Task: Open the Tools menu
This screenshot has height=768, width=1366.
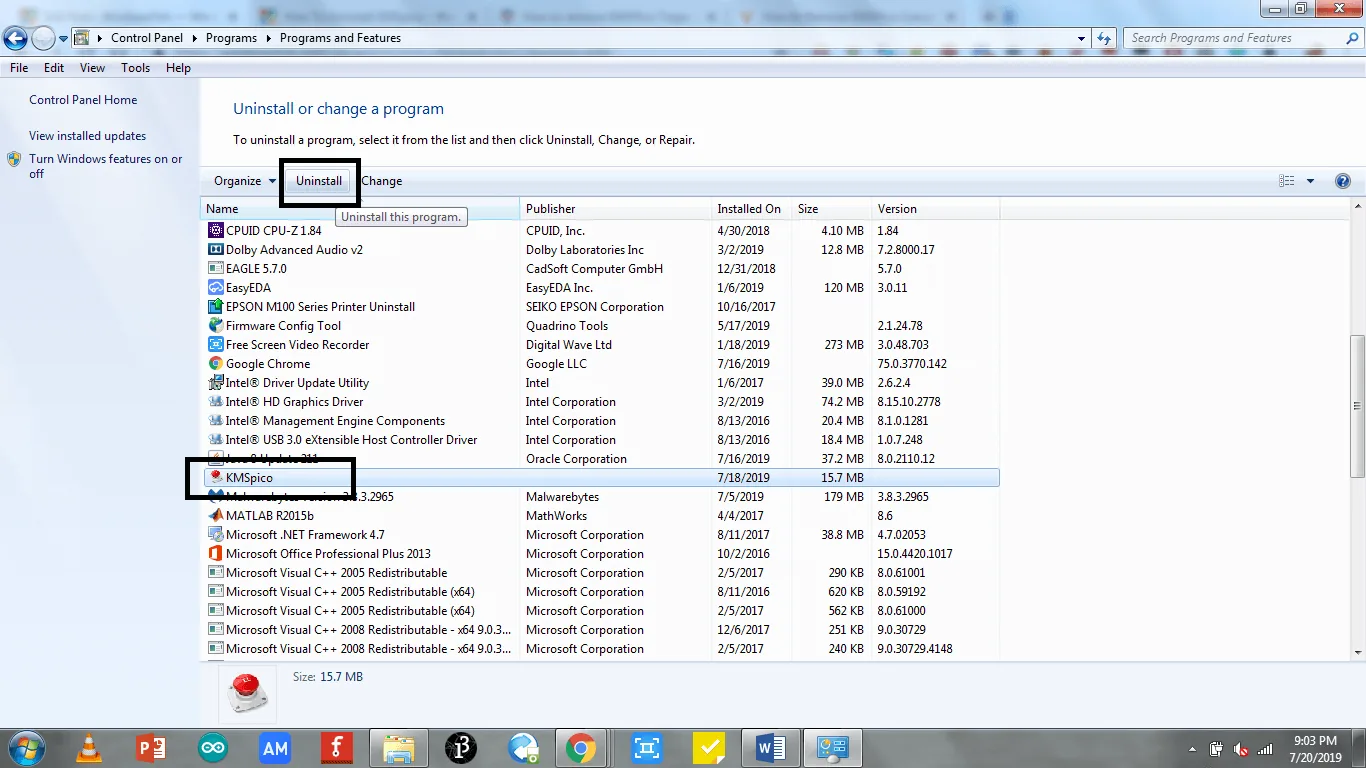Action: [x=135, y=68]
